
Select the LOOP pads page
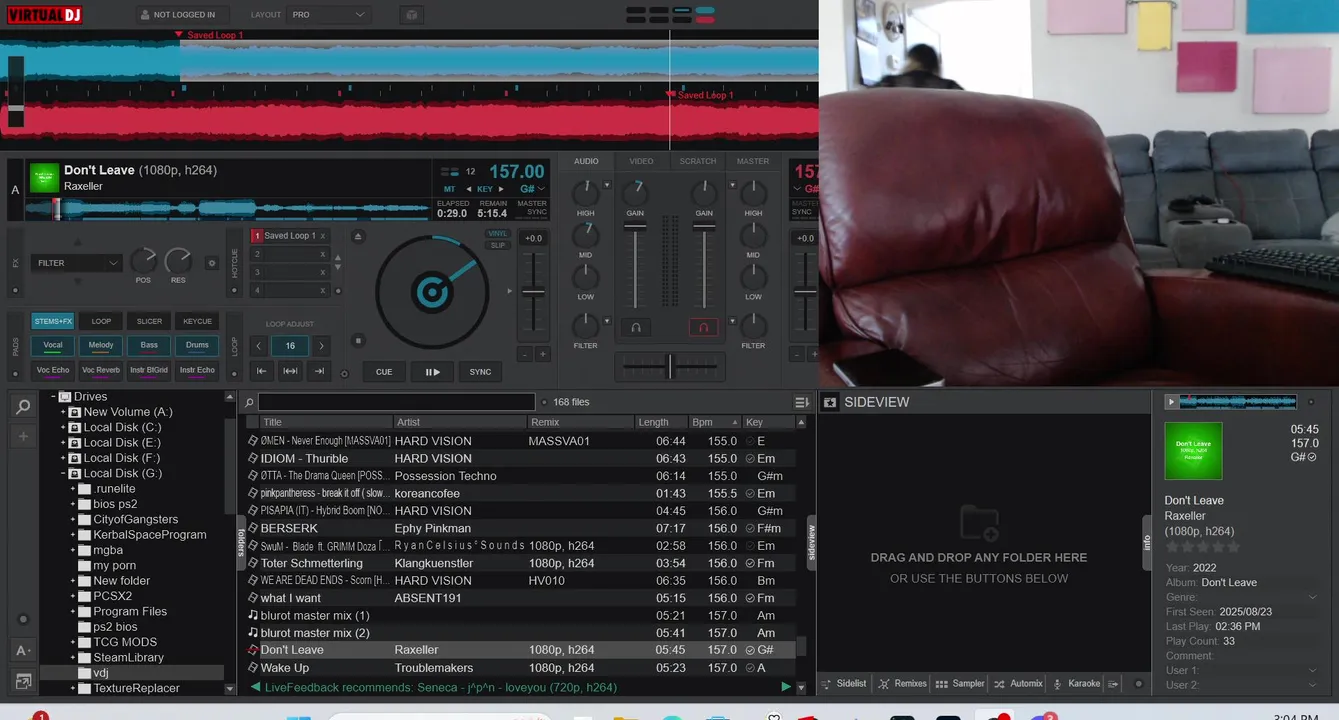click(x=101, y=321)
